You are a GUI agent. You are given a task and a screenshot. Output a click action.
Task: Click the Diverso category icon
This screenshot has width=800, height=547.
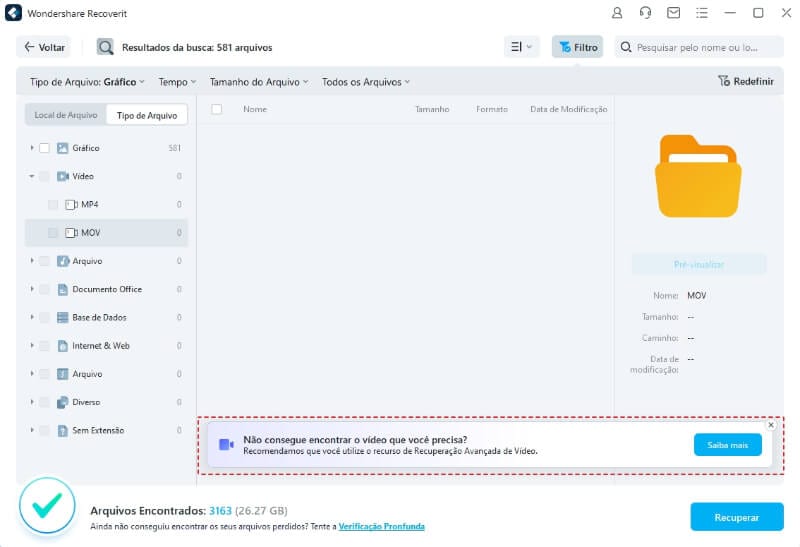[62, 402]
